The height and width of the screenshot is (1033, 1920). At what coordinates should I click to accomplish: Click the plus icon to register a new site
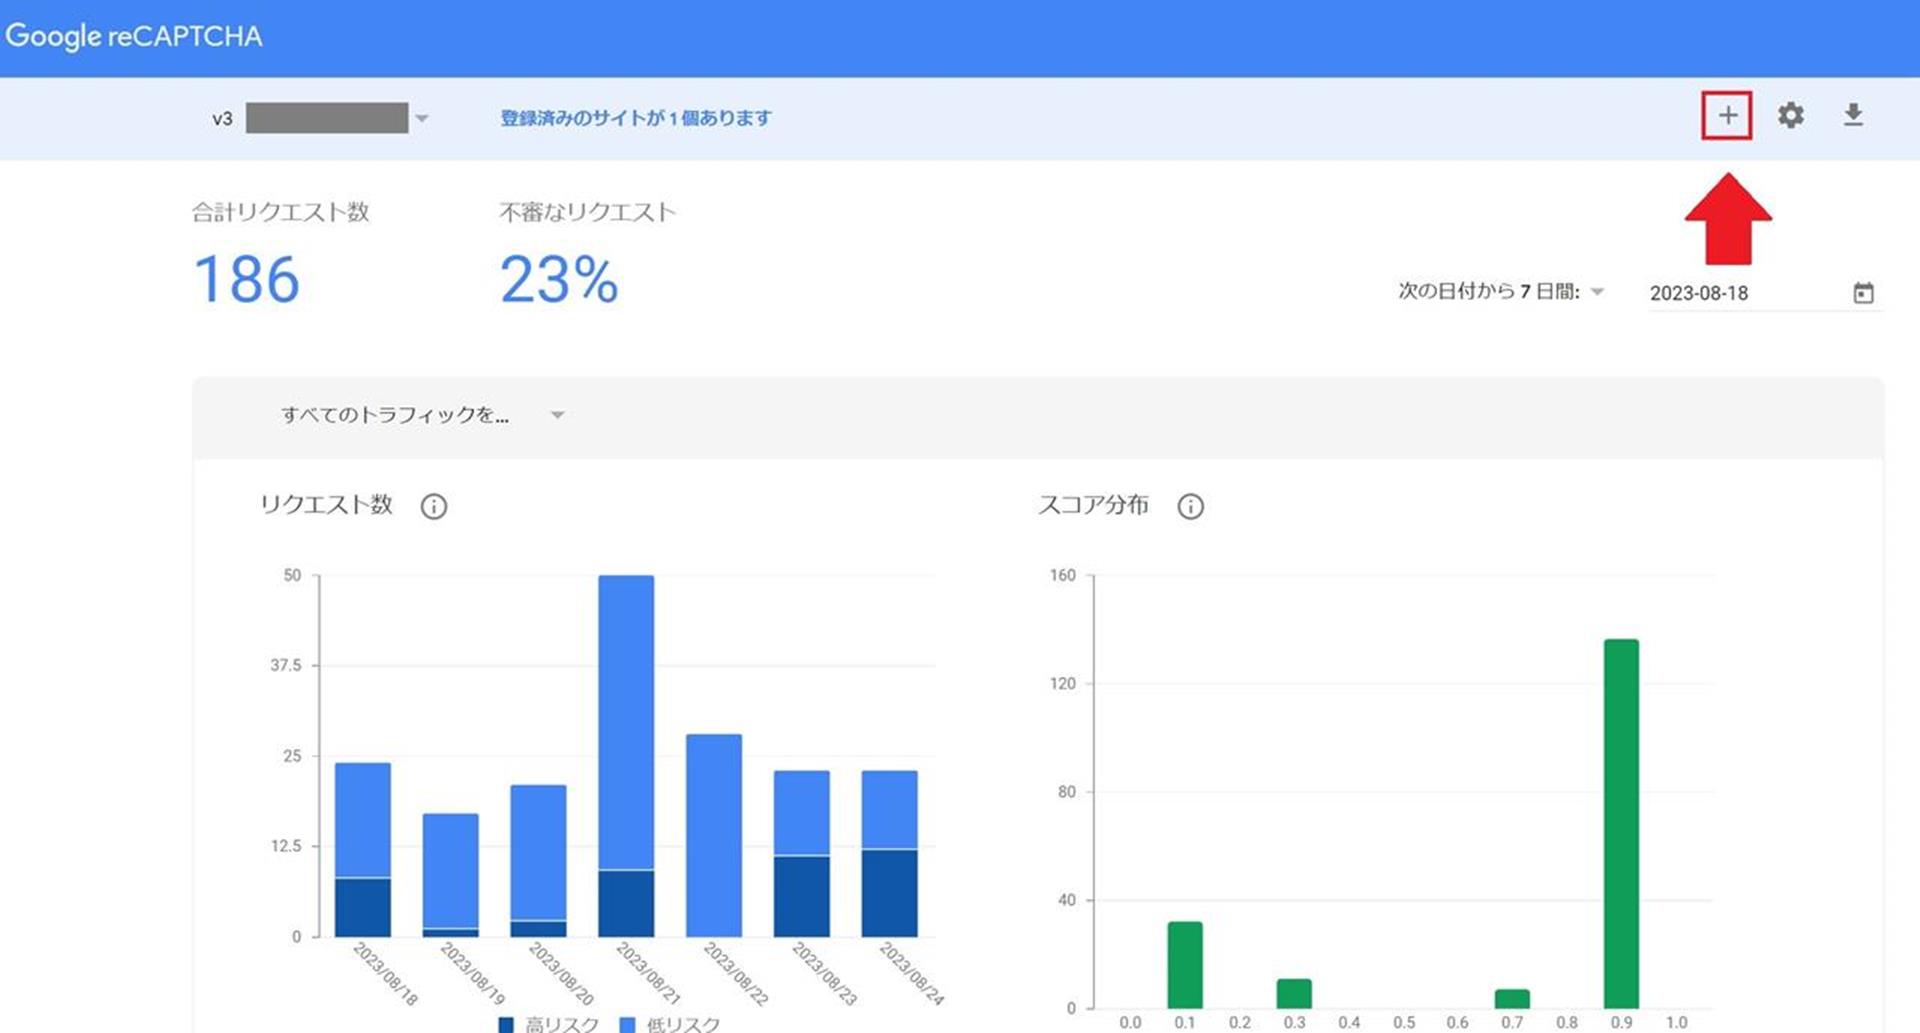click(x=1726, y=116)
